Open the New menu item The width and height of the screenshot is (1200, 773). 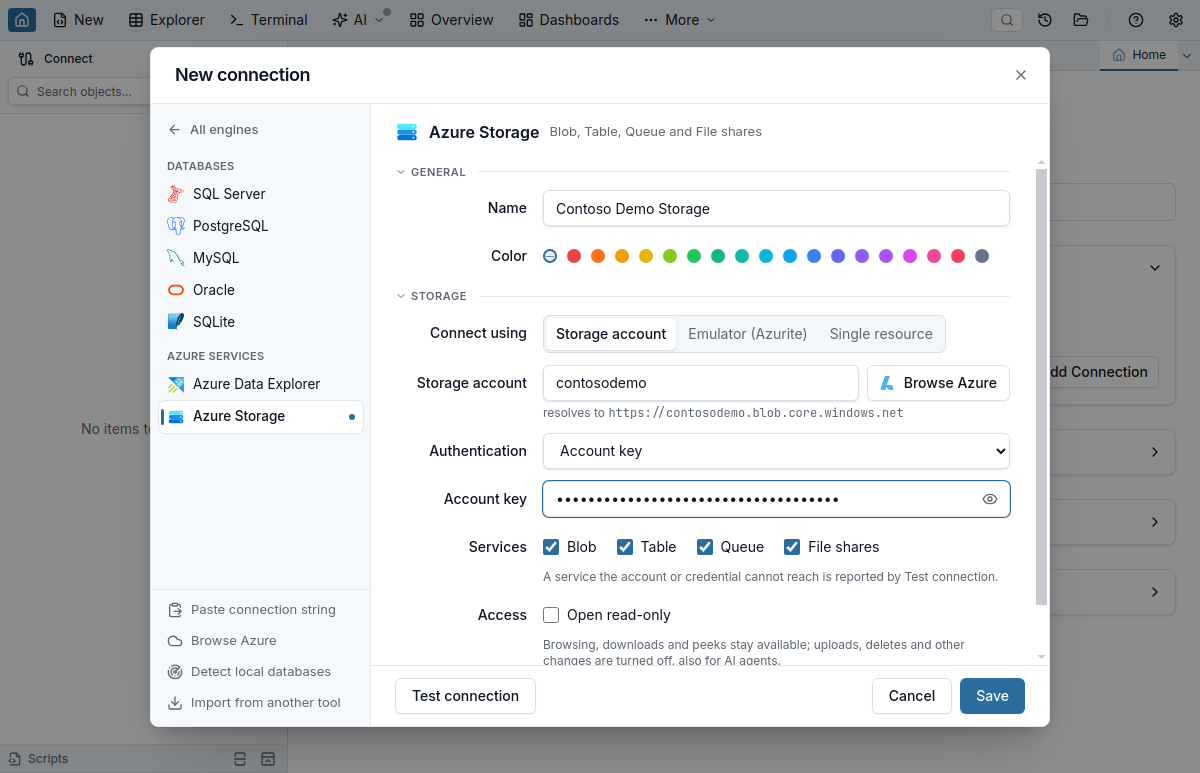click(x=78, y=20)
